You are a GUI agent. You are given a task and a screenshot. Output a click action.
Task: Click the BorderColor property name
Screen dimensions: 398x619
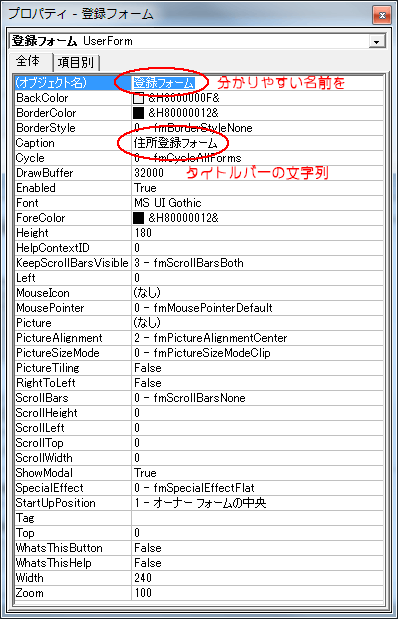pos(46,113)
